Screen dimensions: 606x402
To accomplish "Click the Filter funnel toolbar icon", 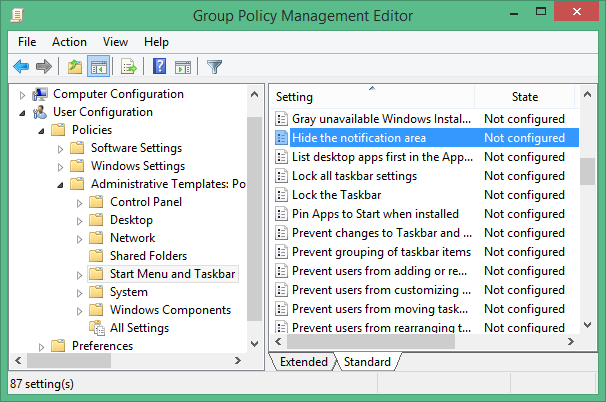I will 214,67.
